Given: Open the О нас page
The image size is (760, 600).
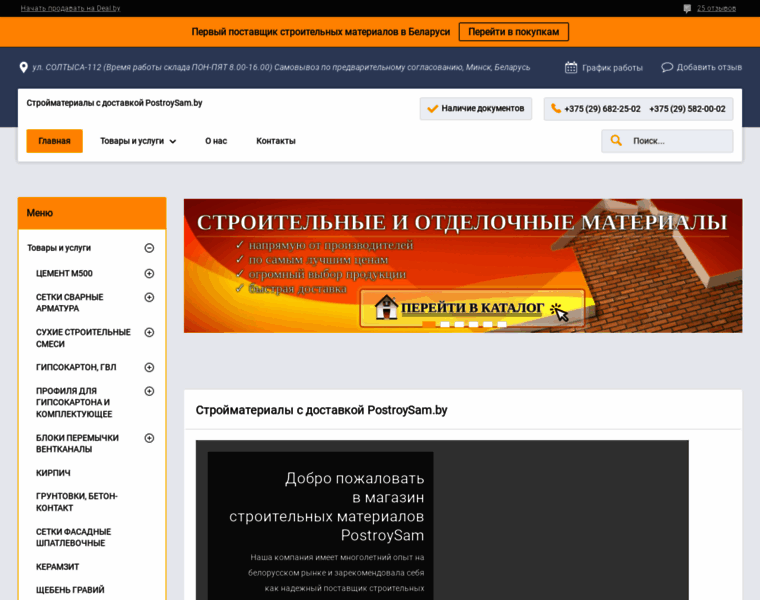Looking at the screenshot, I should [x=216, y=141].
